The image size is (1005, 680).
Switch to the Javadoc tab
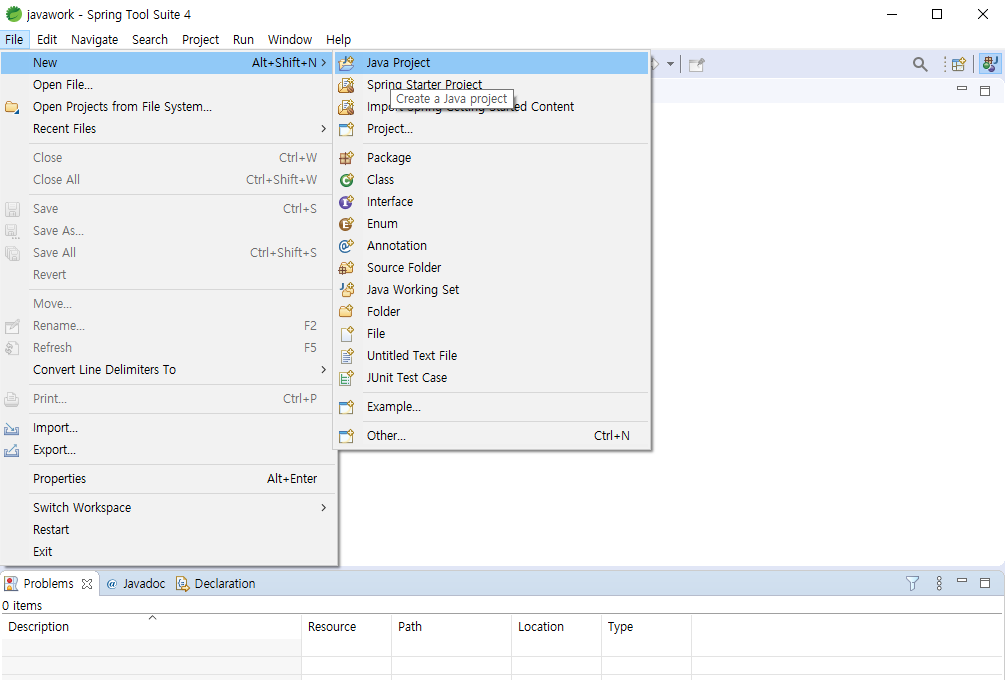[x=136, y=584]
